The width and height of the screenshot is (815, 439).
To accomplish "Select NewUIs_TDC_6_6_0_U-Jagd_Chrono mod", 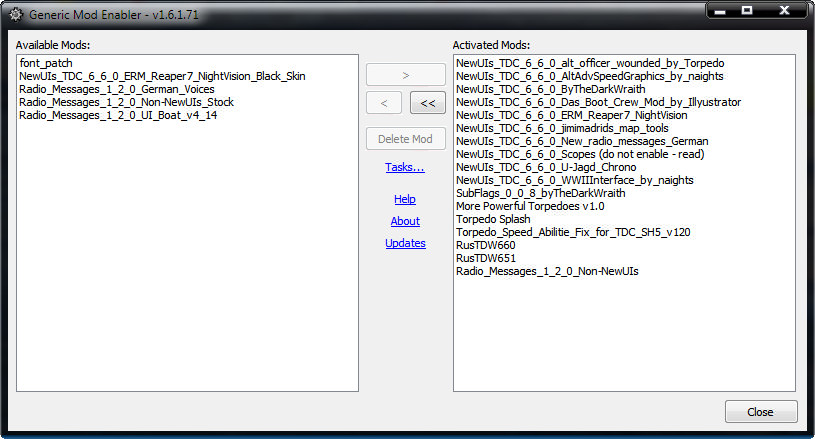I will coord(546,167).
